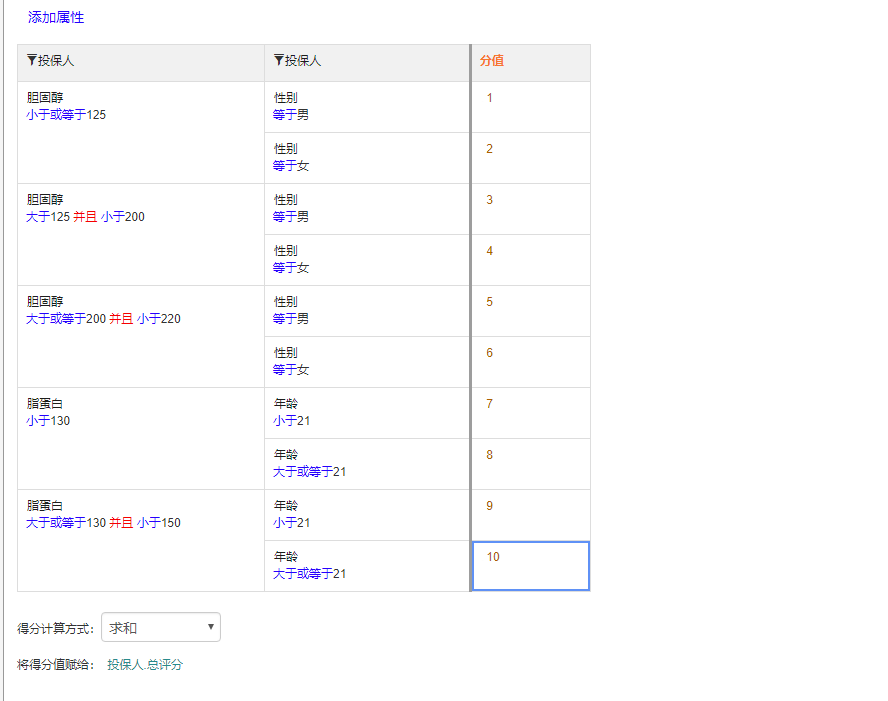Image resolution: width=888 pixels, height=701 pixels.
Task: Click the 投保人.总评分 assignment target
Action: 145,665
